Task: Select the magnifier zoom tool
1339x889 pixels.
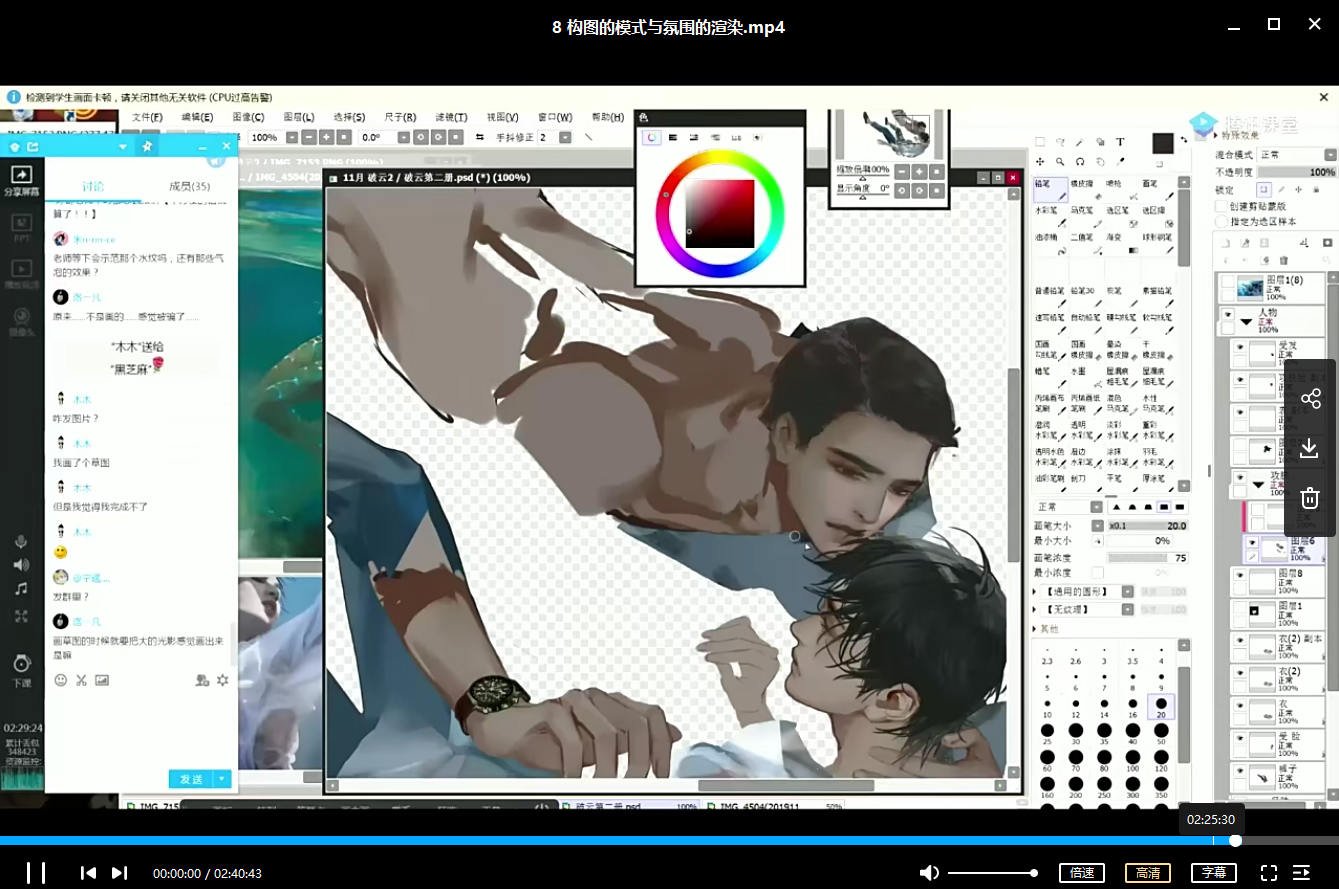Action: coord(1059,161)
